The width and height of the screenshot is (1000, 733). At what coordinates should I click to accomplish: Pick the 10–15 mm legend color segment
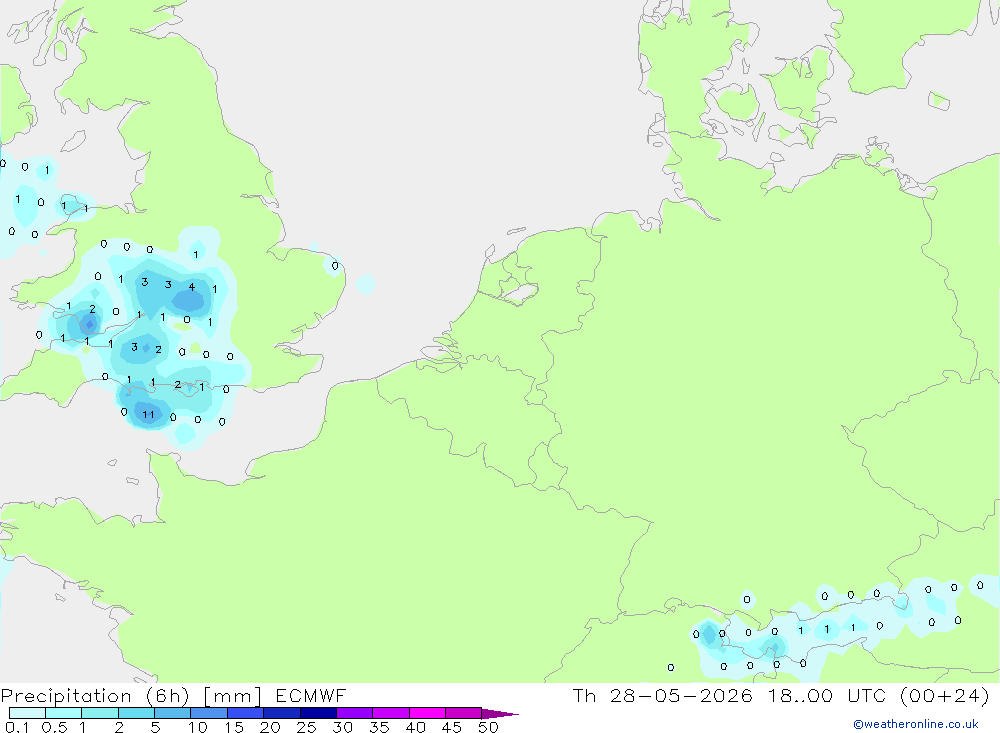pyautogui.click(x=209, y=713)
